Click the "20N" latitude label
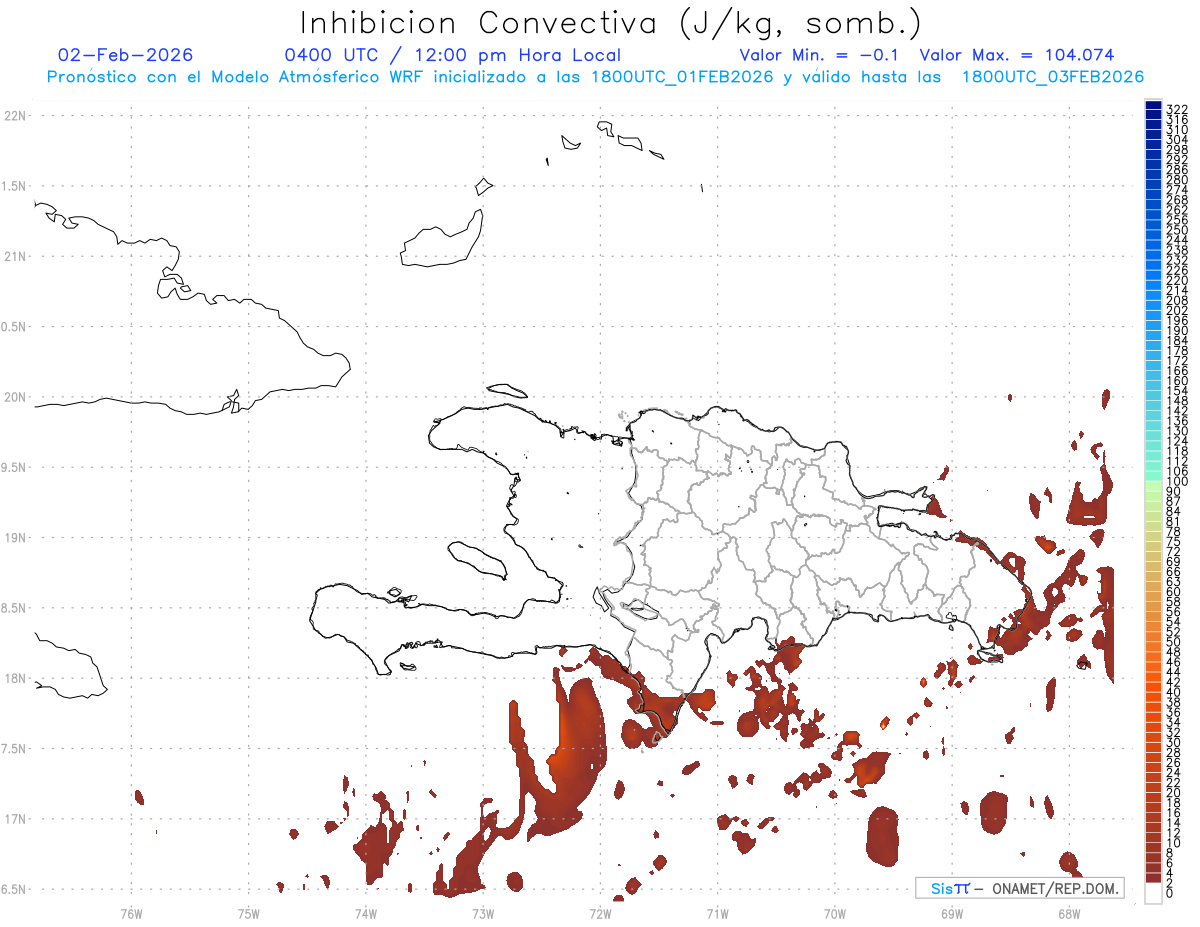This screenshot has height=927, width=1200. click(x=15, y=397)
